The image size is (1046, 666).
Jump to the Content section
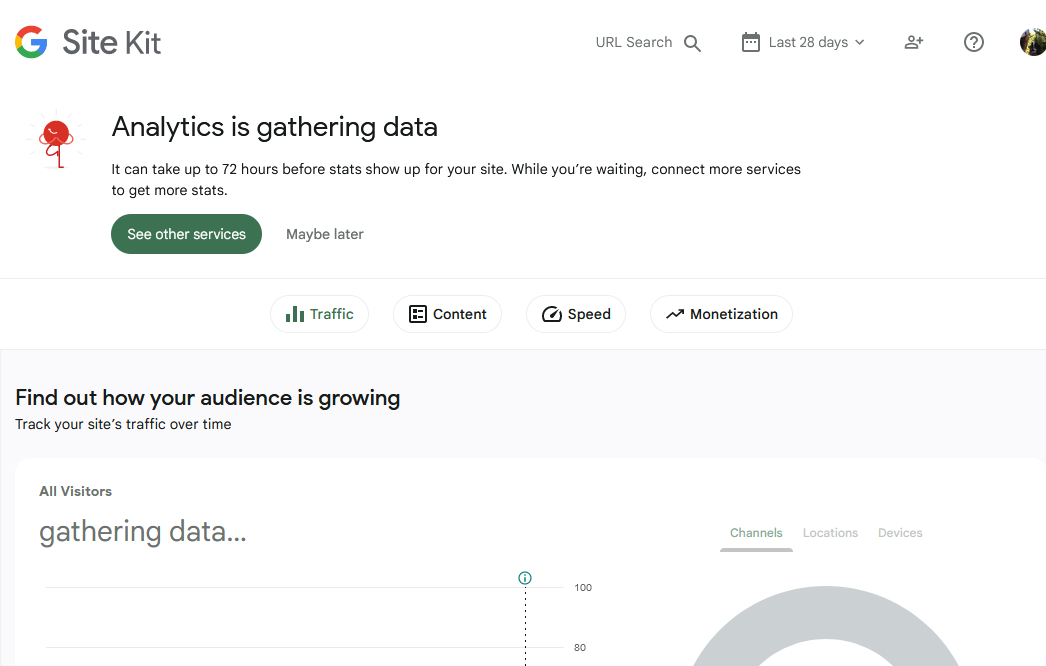tap(447, 314)
